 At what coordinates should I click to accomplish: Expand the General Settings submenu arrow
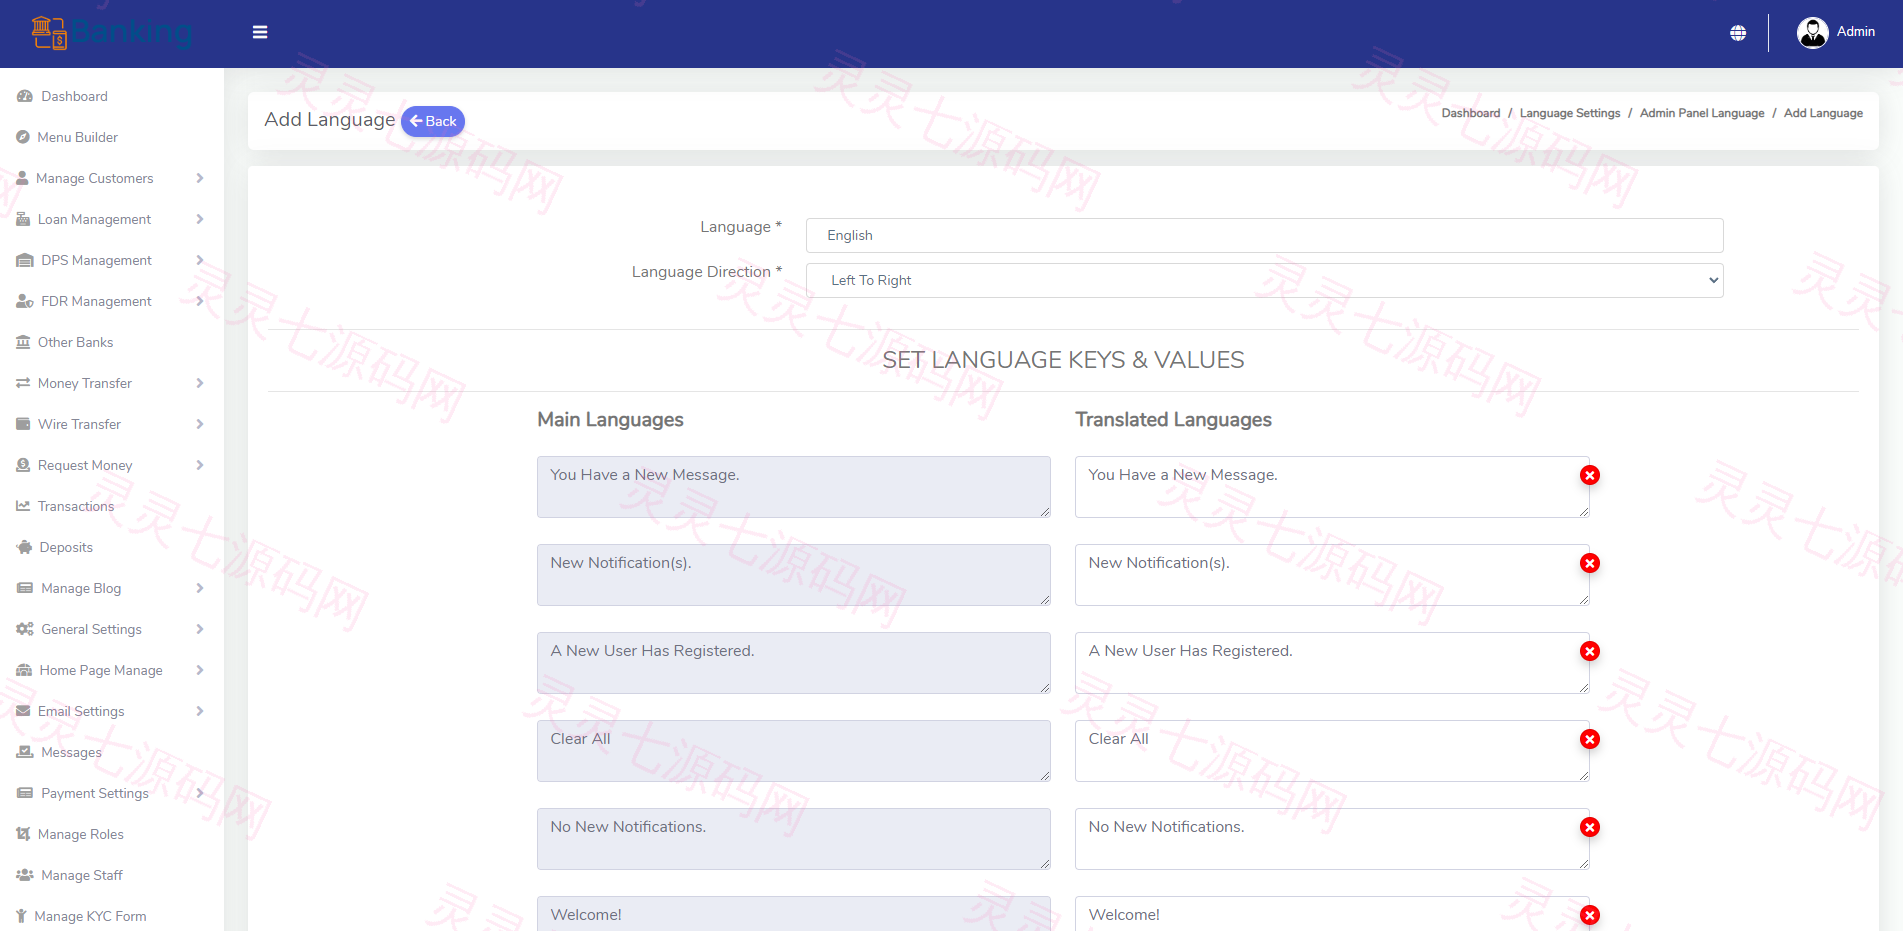200,629
